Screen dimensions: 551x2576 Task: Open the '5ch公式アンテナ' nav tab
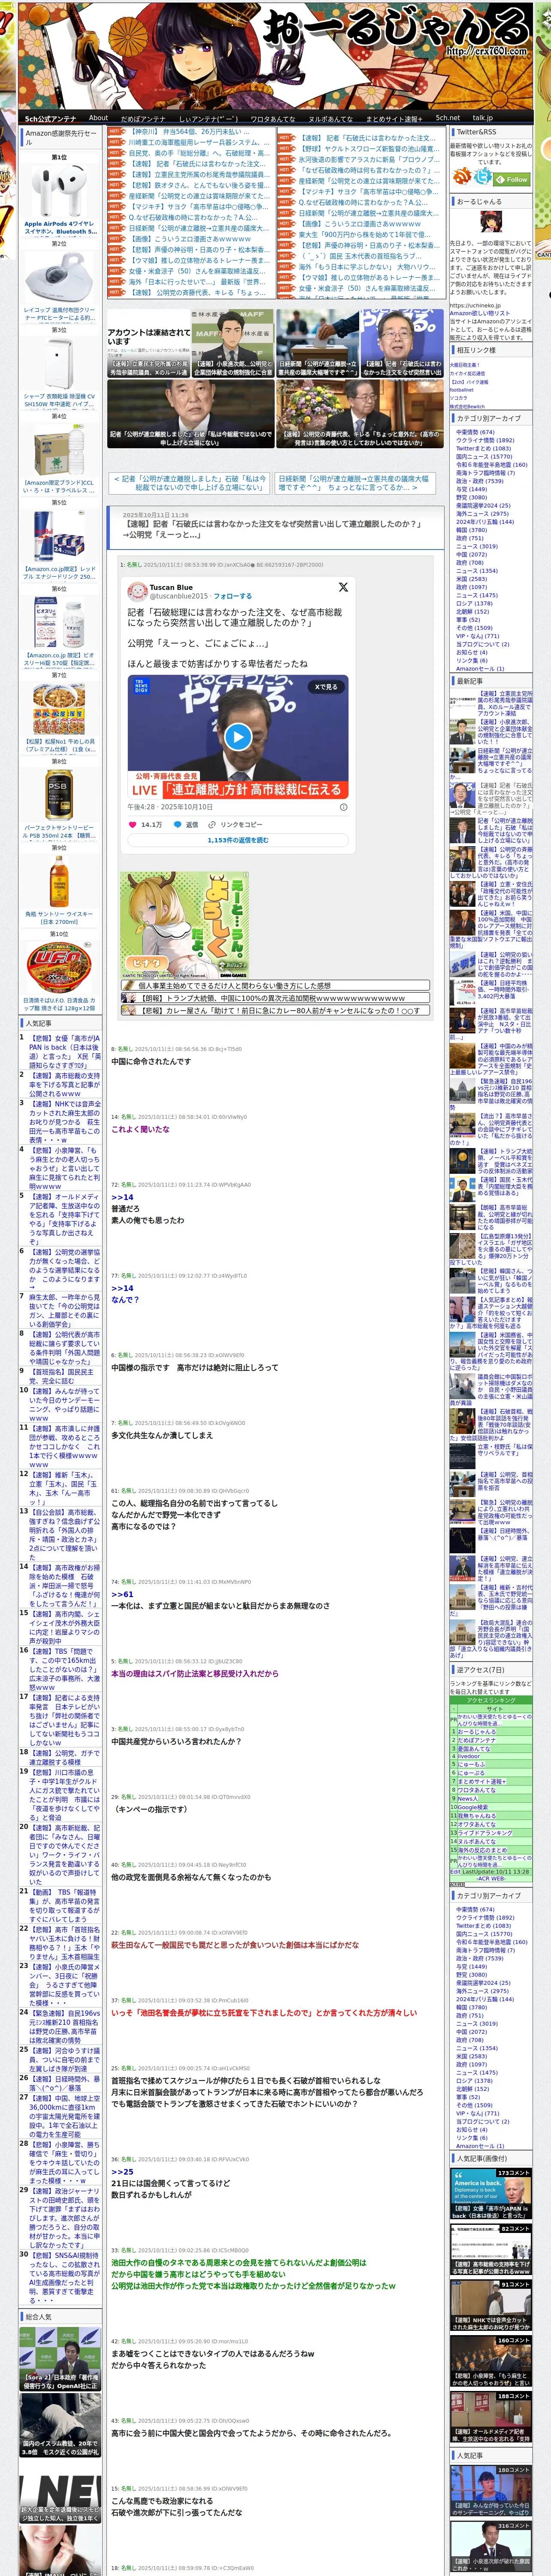coord(50,118)
